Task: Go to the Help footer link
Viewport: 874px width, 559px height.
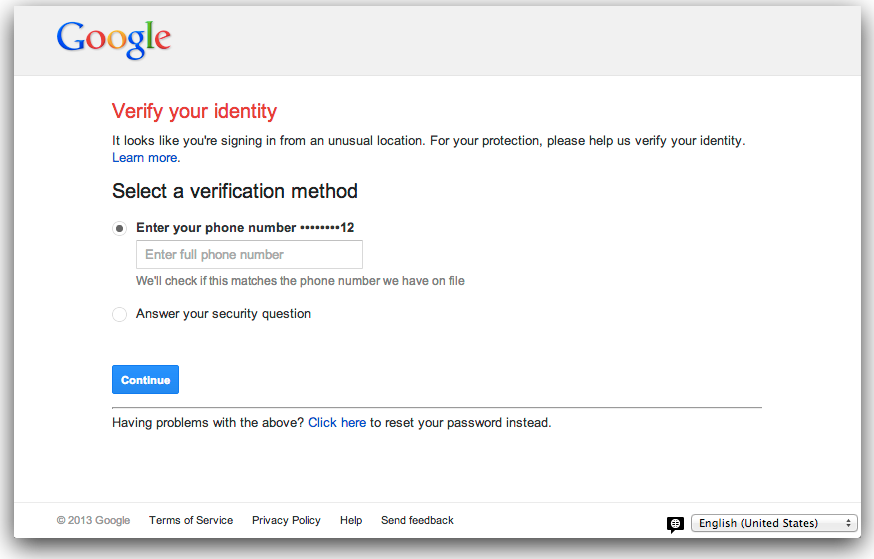Action: [x=351, y=520]
